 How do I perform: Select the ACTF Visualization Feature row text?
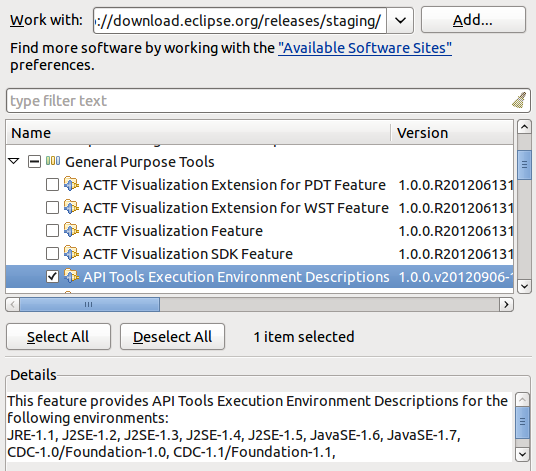[x=173, y=231]
